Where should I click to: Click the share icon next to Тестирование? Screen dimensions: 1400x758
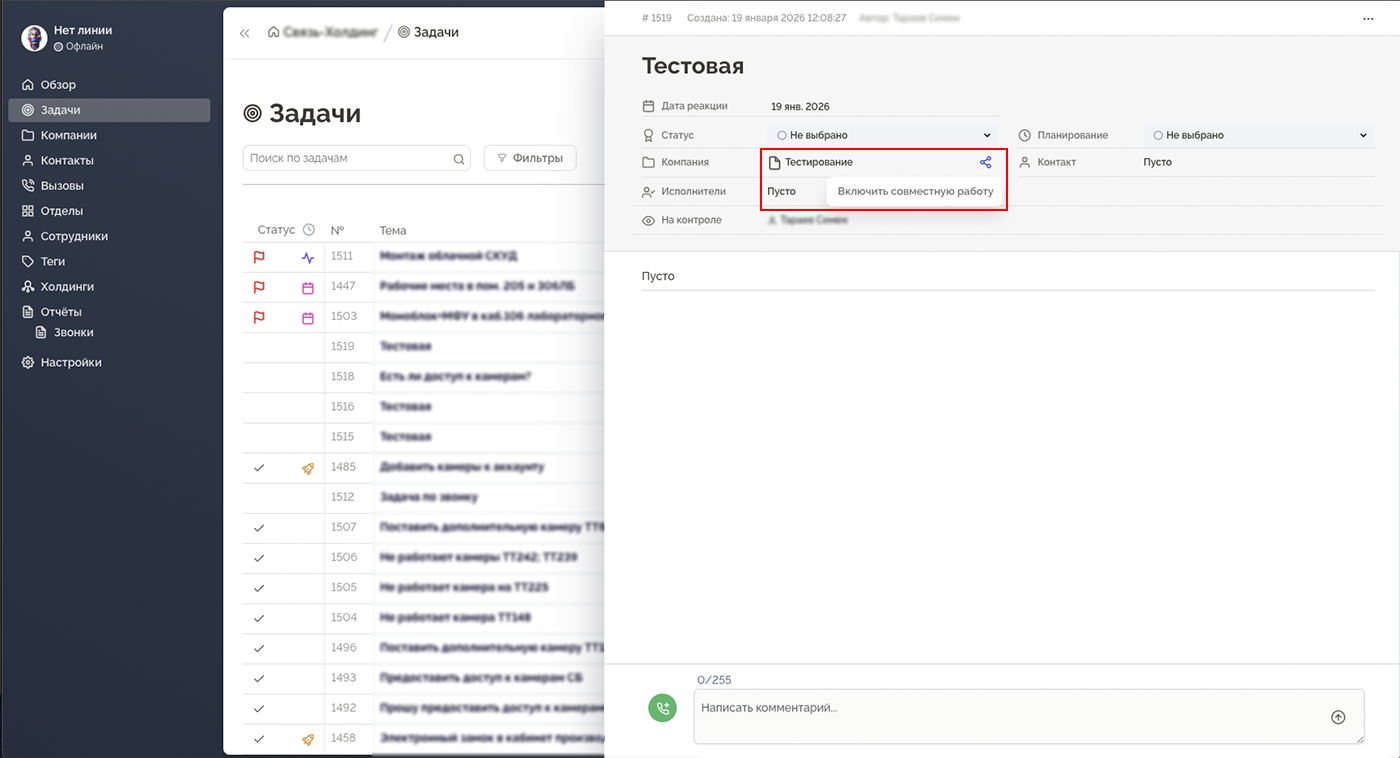tap(985, 162)
